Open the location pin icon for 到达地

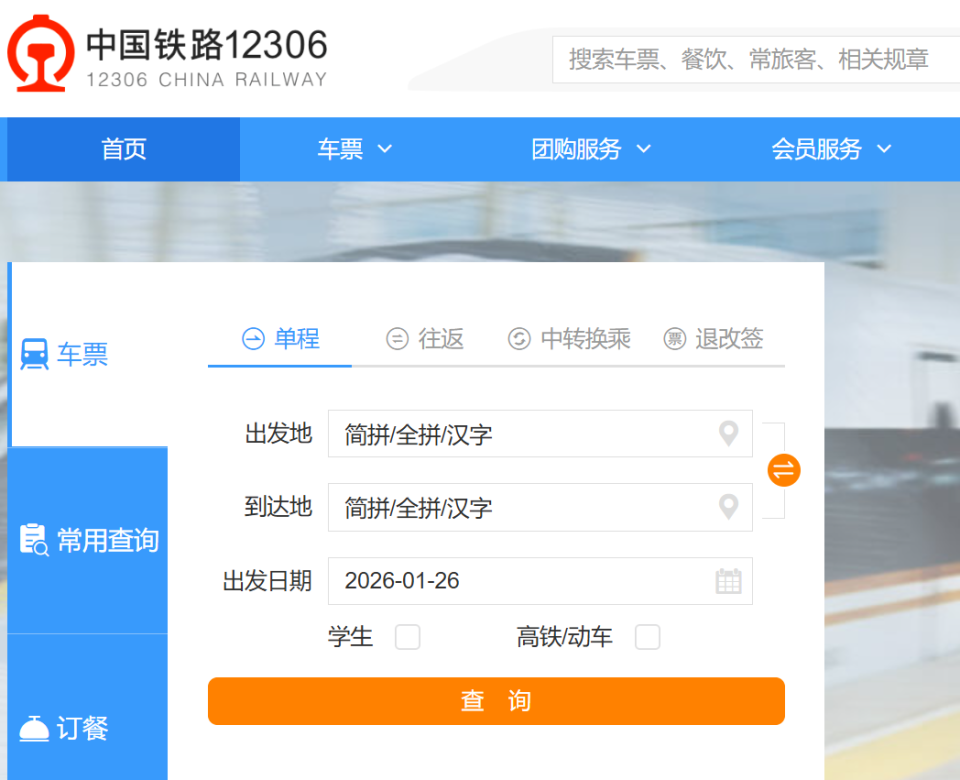(x=729, y=507)
